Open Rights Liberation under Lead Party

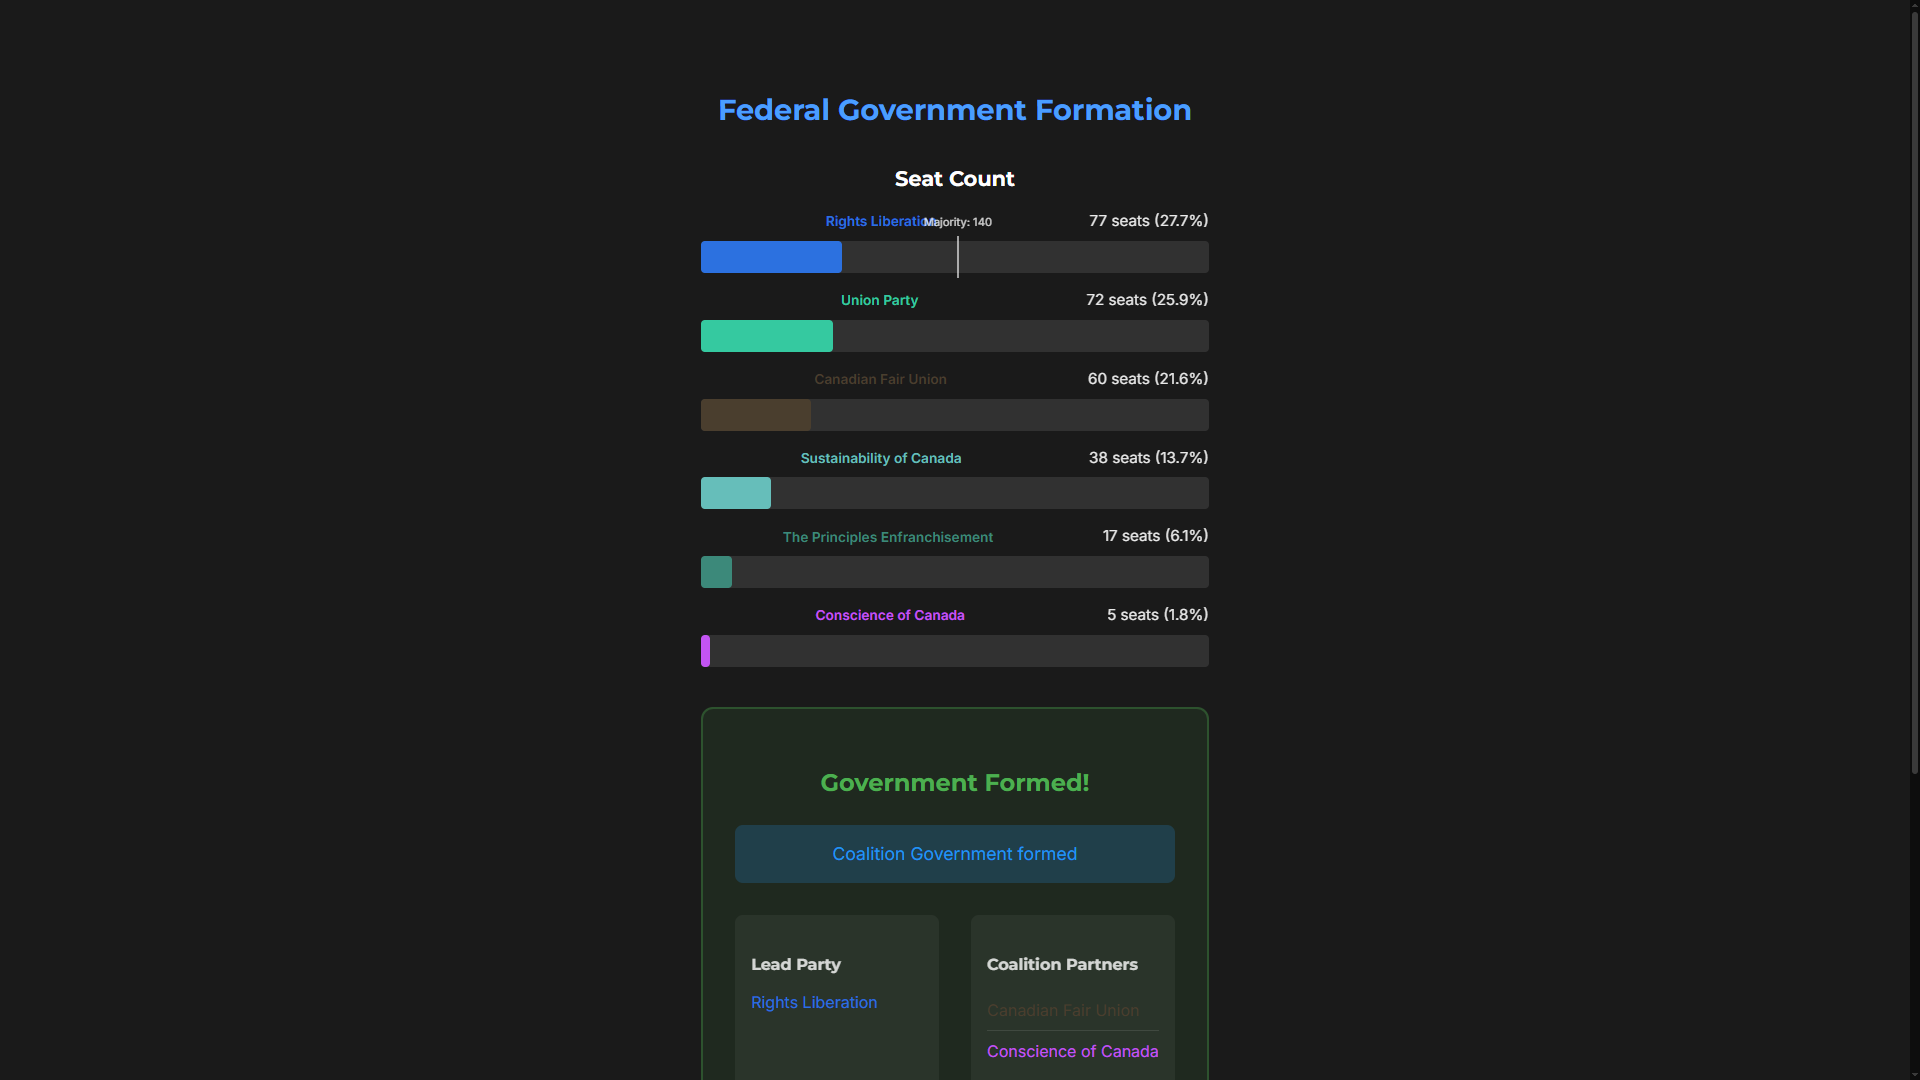pos(813,1002)
